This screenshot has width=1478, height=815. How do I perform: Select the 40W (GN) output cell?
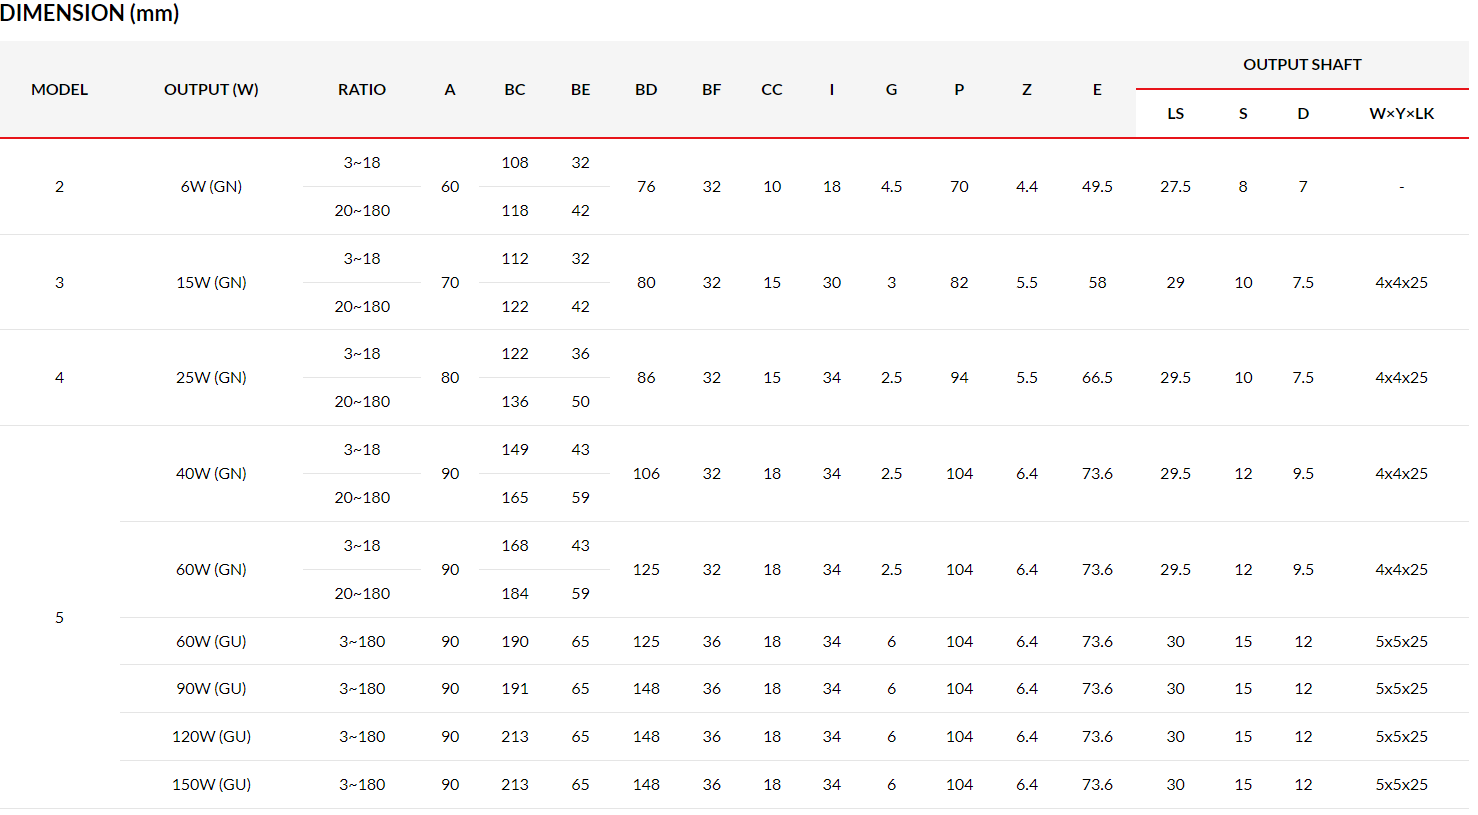coord(211,473)
